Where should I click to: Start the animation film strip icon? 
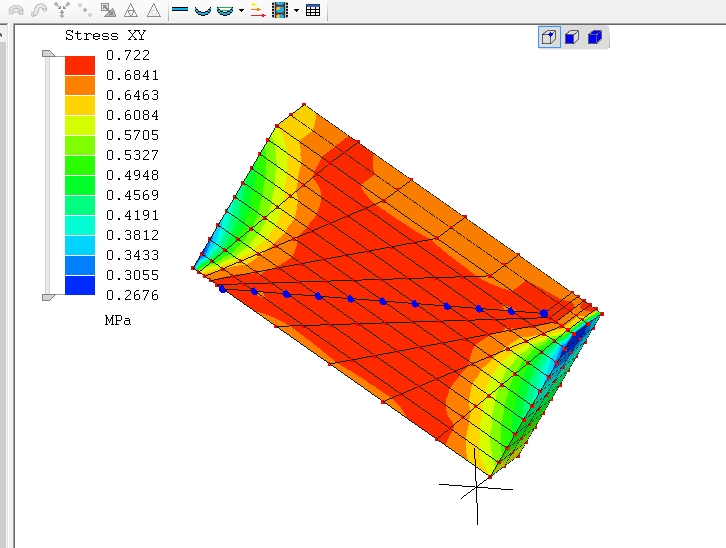tap(280, 10)
